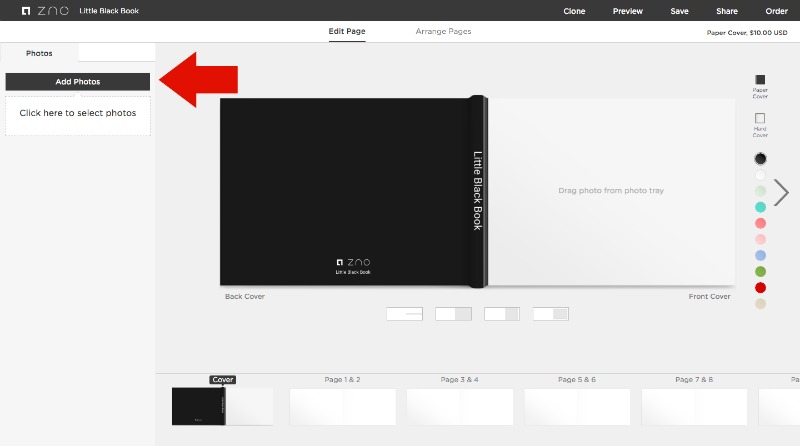The width and height of the screenshot is (800, 446).
Task: Pick the white cover color
Action: [x=760, y=175]
